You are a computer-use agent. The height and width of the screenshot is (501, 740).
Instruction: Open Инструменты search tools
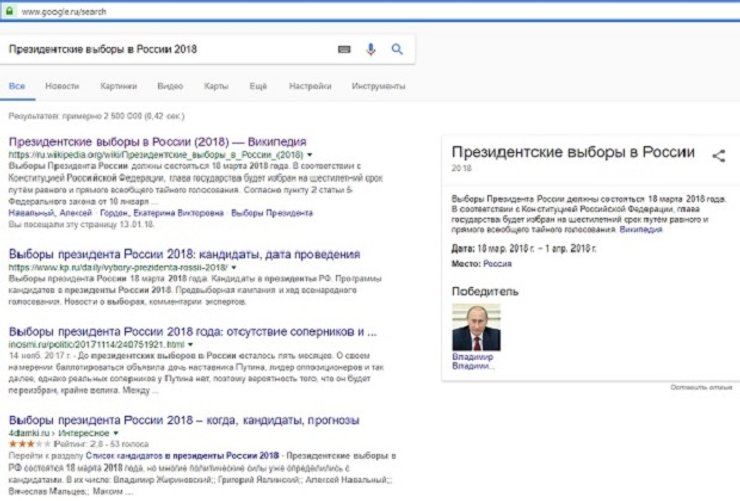point(378,86)
